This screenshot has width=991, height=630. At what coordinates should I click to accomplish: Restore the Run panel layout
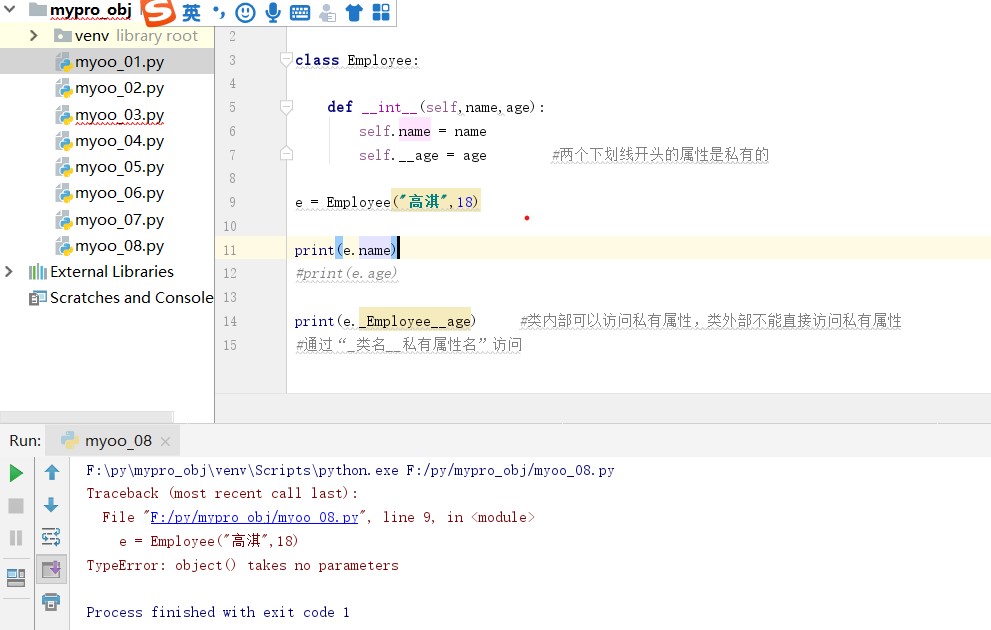point(16,578)
